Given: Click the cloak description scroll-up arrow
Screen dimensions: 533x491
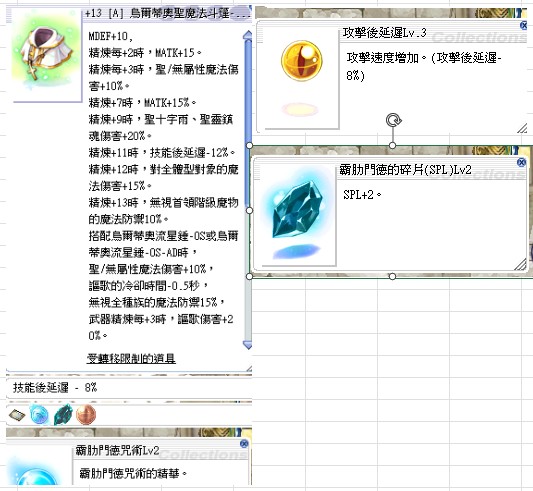Looking at the screenshot, I should click(x=248, y=34).
